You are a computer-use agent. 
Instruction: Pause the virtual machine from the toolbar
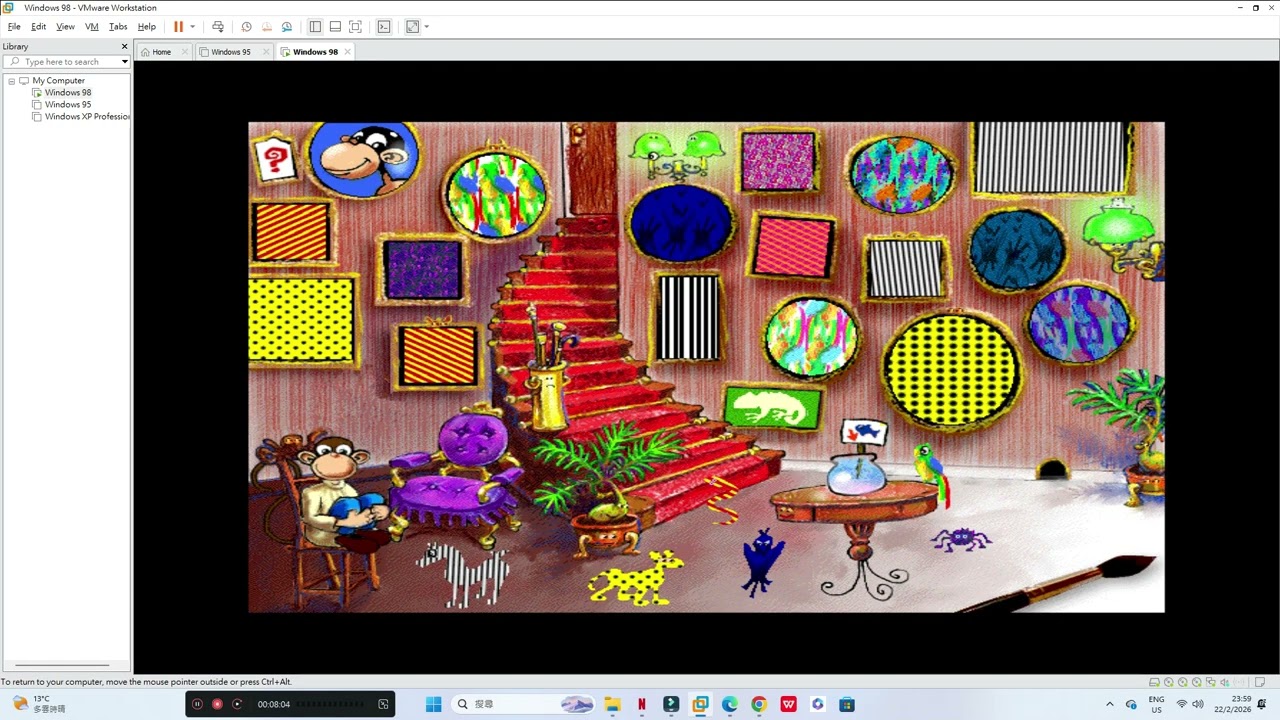pyautogui.click(x=178, y=27)
